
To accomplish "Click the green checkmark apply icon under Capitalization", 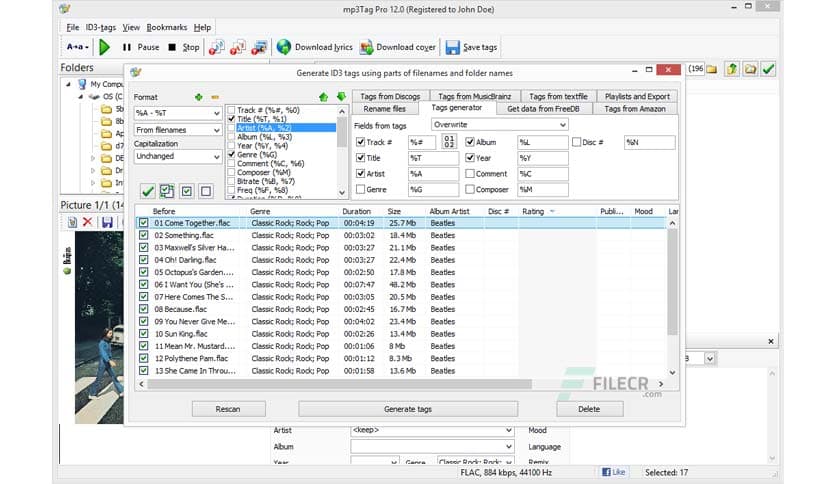I will pyautogui.click(x=148, y=191).
